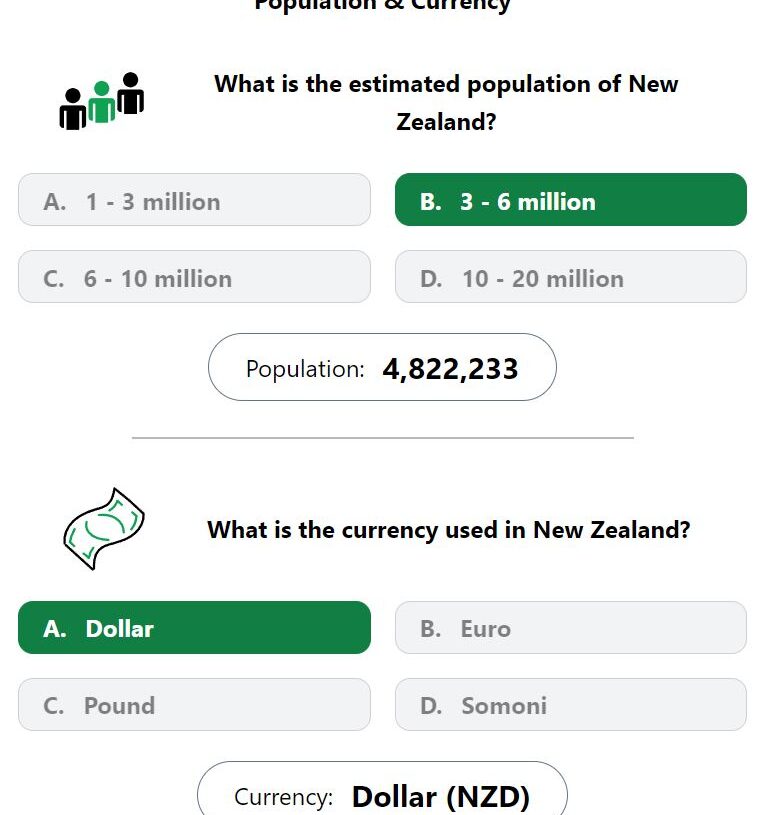Viewport: 767px width, 815px height.
Task: Click the horizontal divider between questions
Action: (x=382, y=438)
